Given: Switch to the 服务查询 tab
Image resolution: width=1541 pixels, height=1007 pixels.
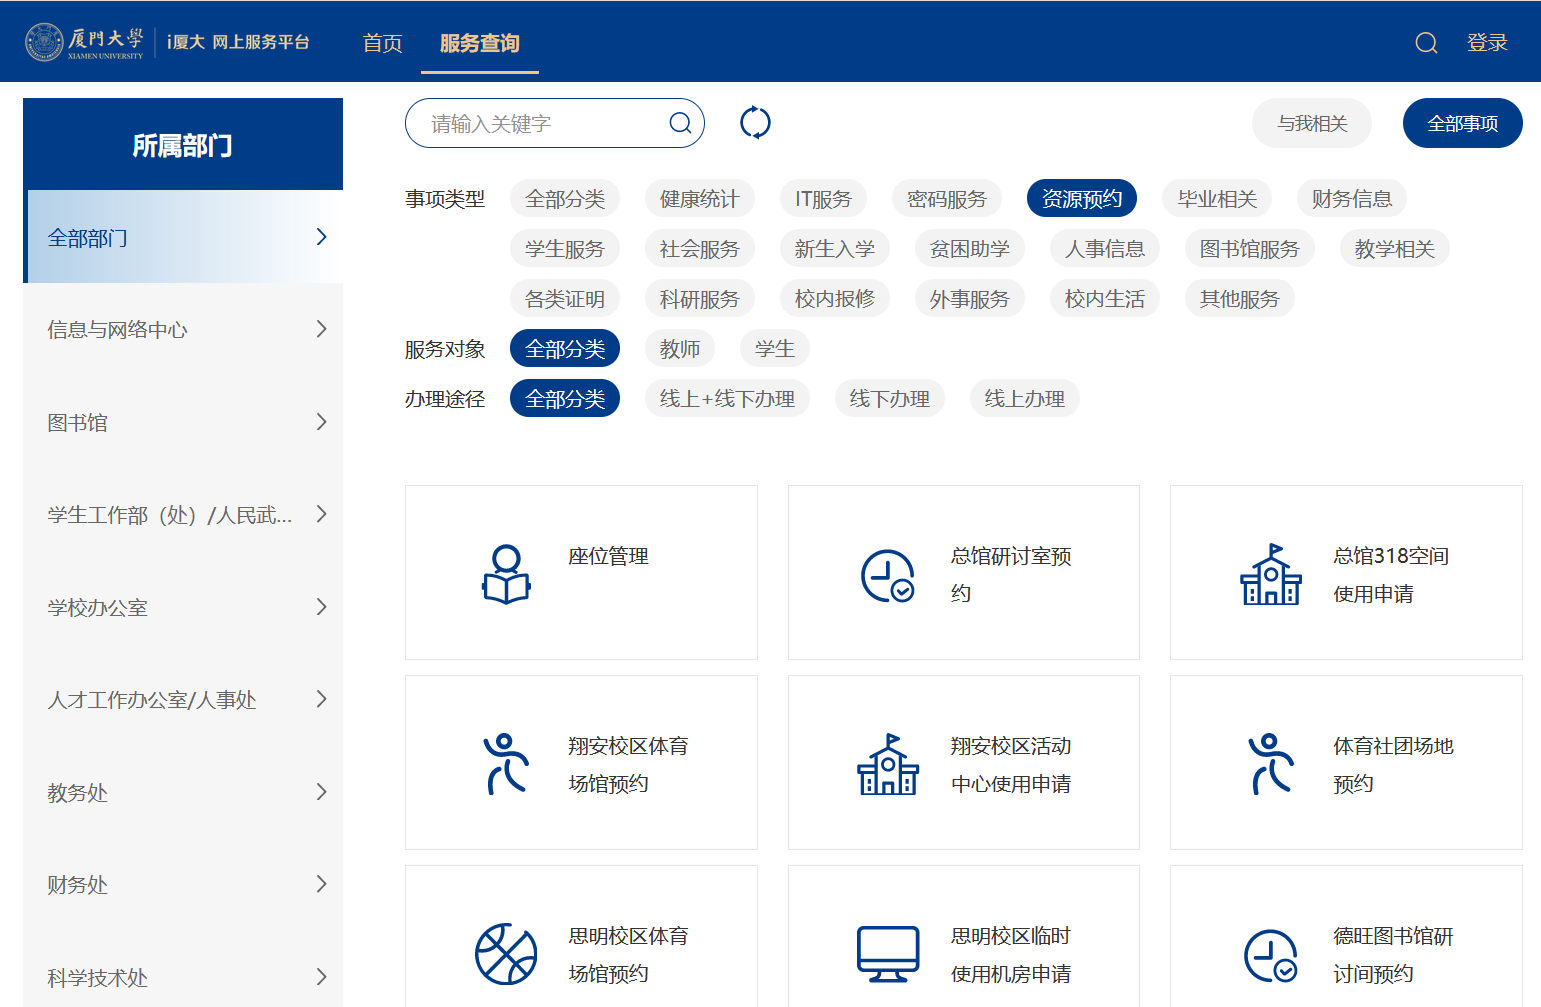Looking at the screenshot, I should click(x=479, y=43).
